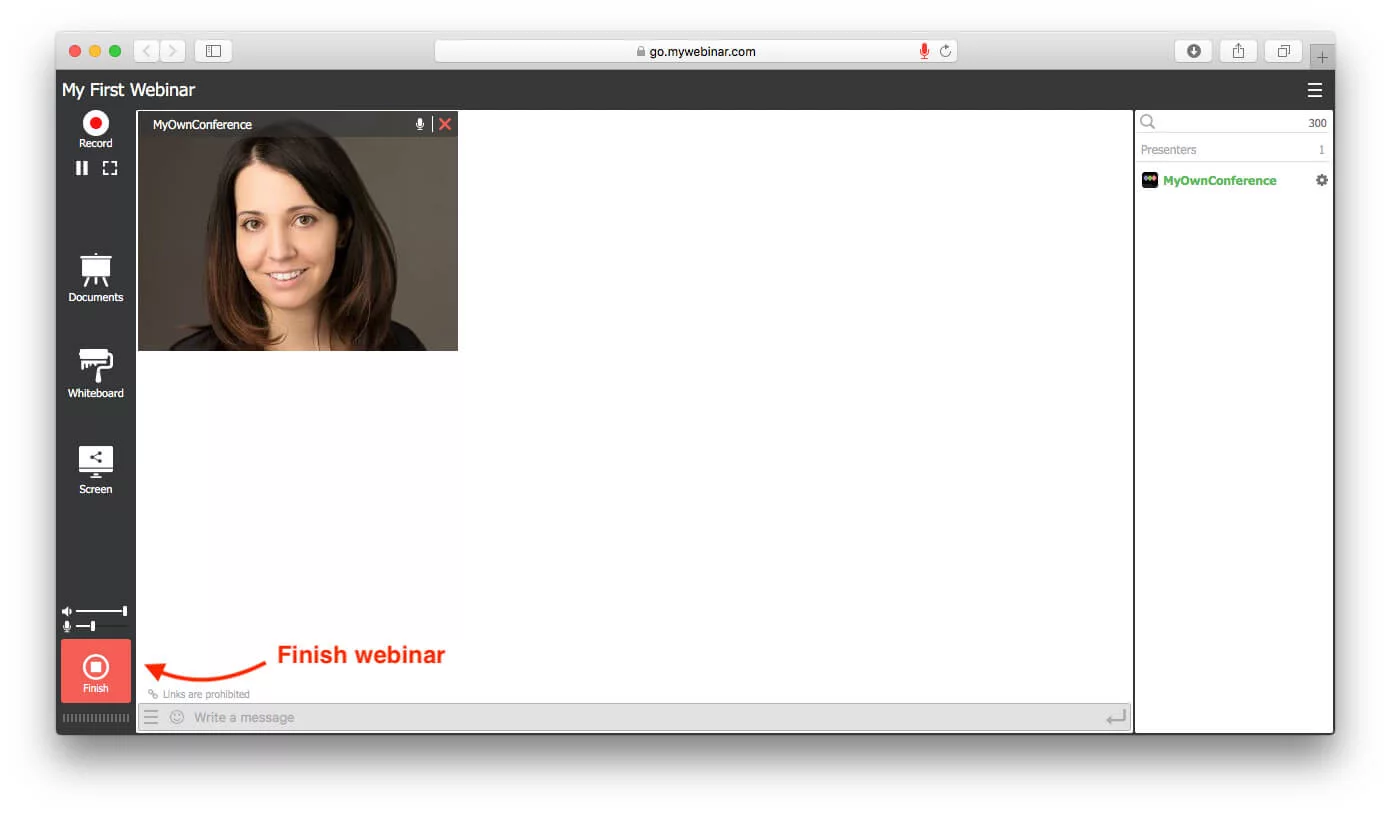Open presenter settings with the gear icon
The image size is (1391, 815).
pyautogui.click(x=1321, y=180)
